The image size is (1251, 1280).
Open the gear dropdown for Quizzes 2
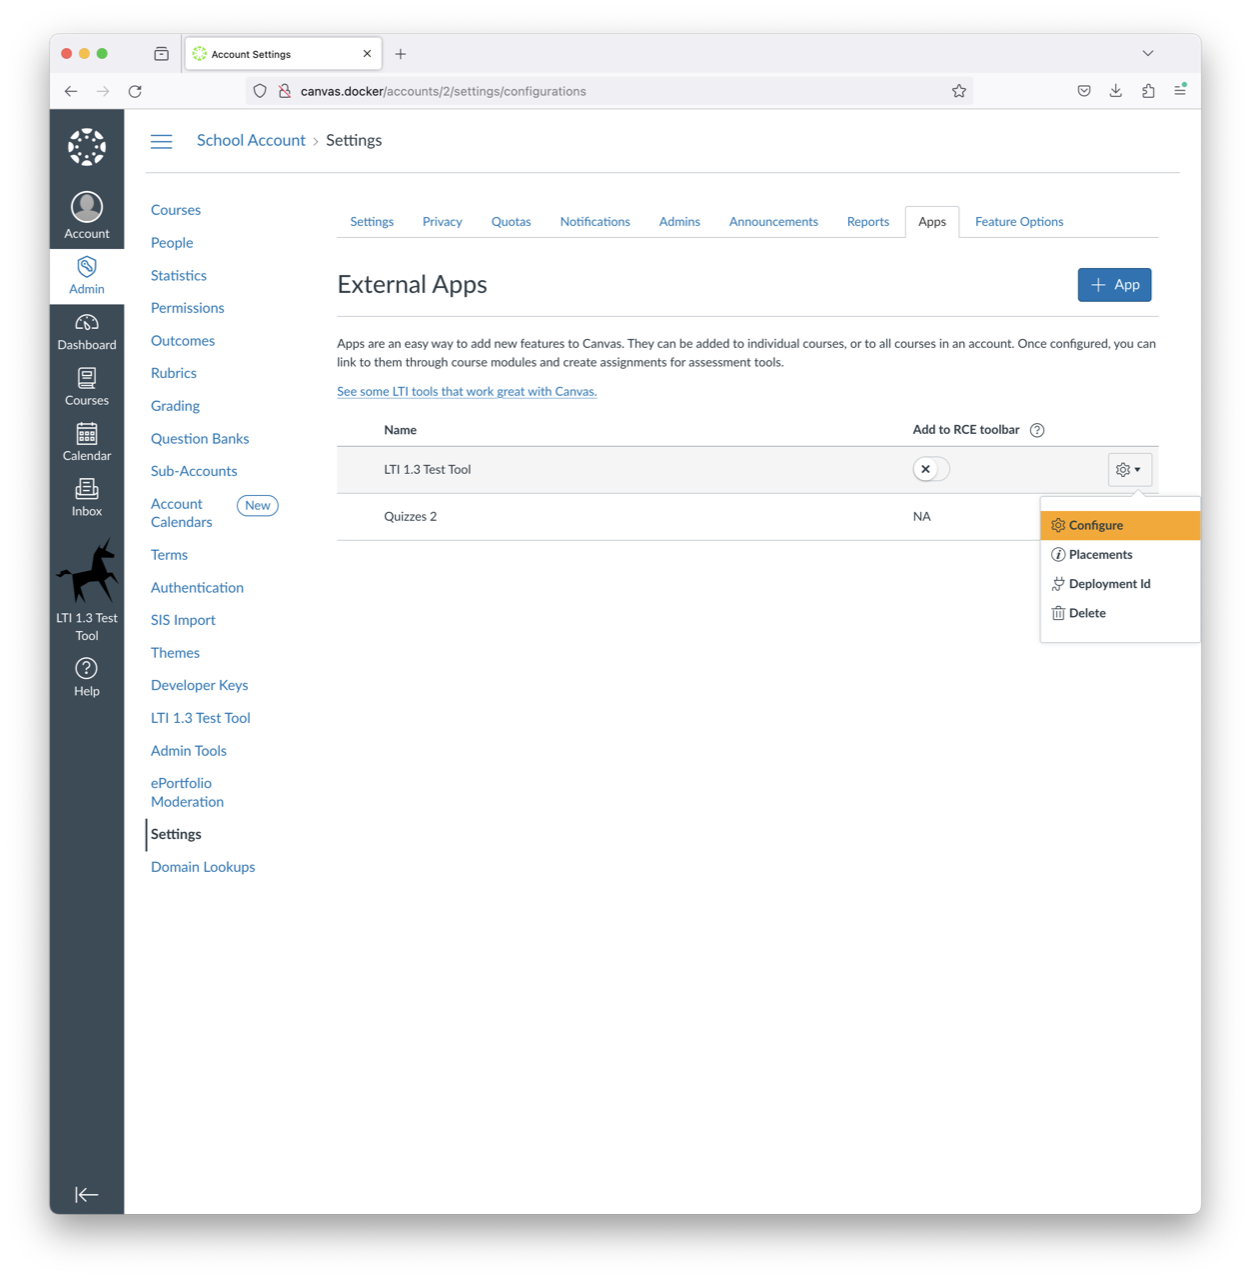pos(1129,517)
